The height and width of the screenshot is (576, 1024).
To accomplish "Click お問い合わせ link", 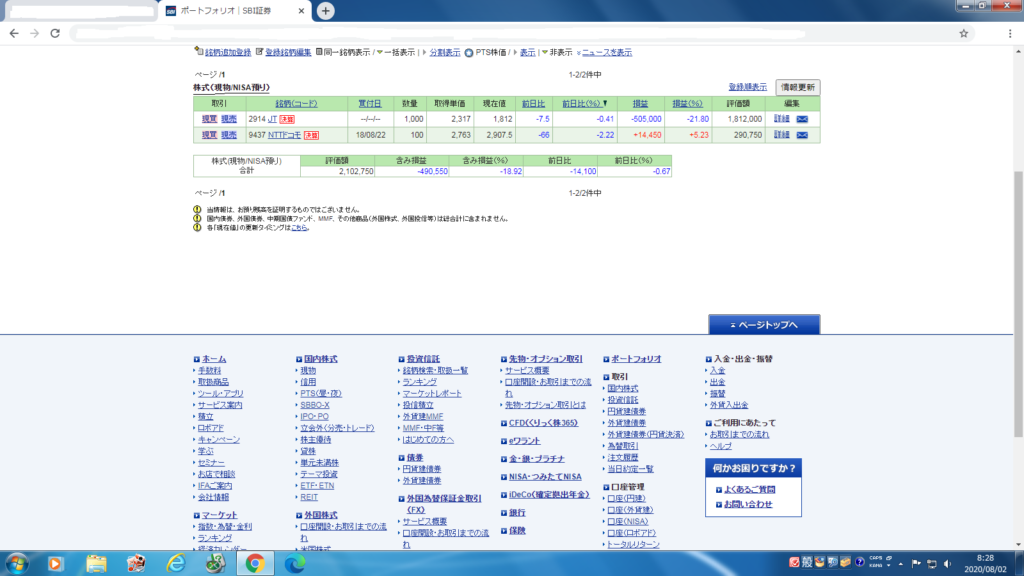I will (x=748, y=504).
